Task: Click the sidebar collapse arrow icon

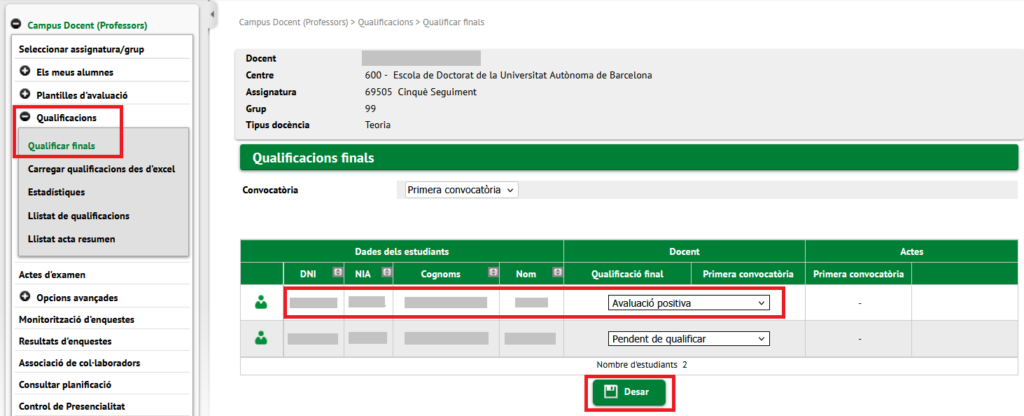Action: pos(214,14)
